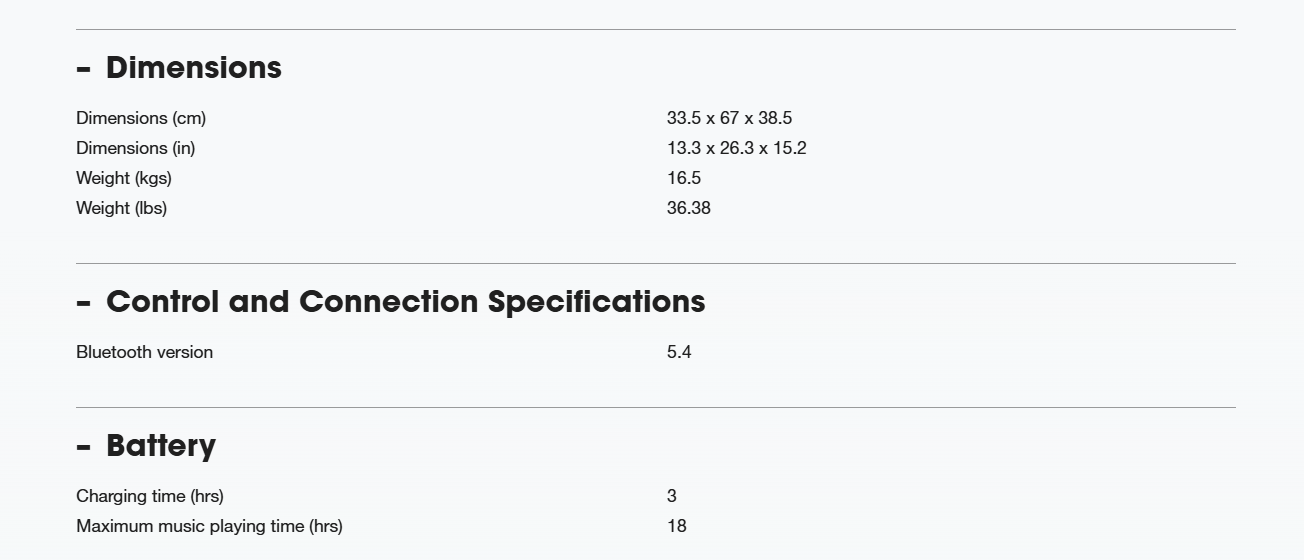Click the minus icon beside Battery heading
Screen dimensions: 1304x560
point(83,447)
